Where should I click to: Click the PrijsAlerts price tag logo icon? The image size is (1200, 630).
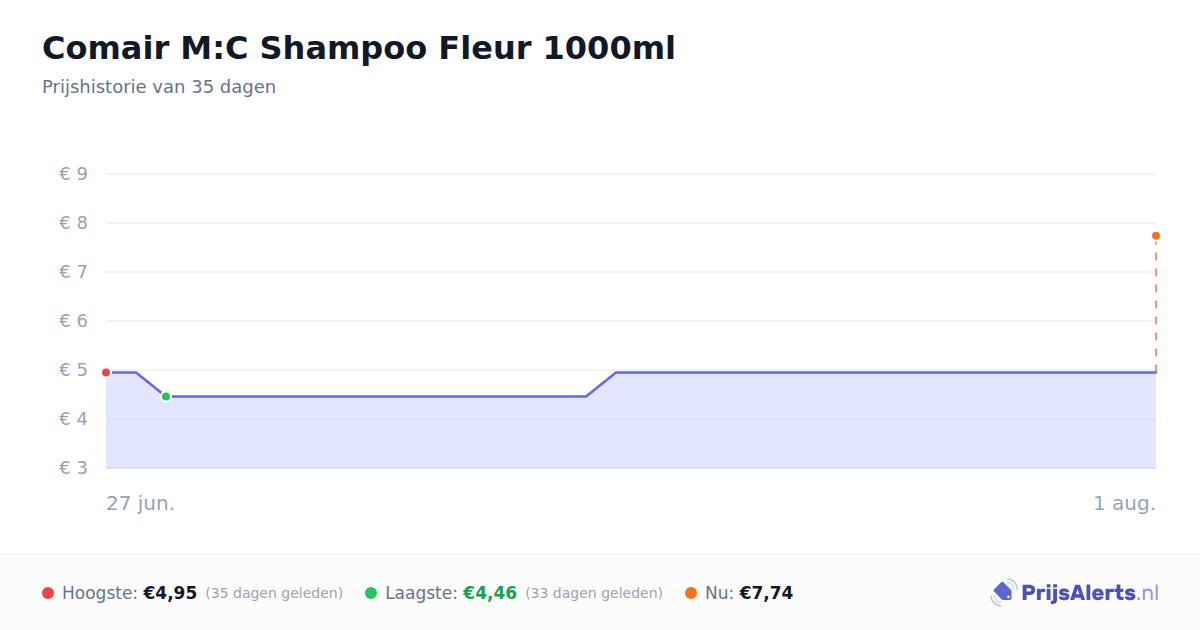pos(1003,593)
